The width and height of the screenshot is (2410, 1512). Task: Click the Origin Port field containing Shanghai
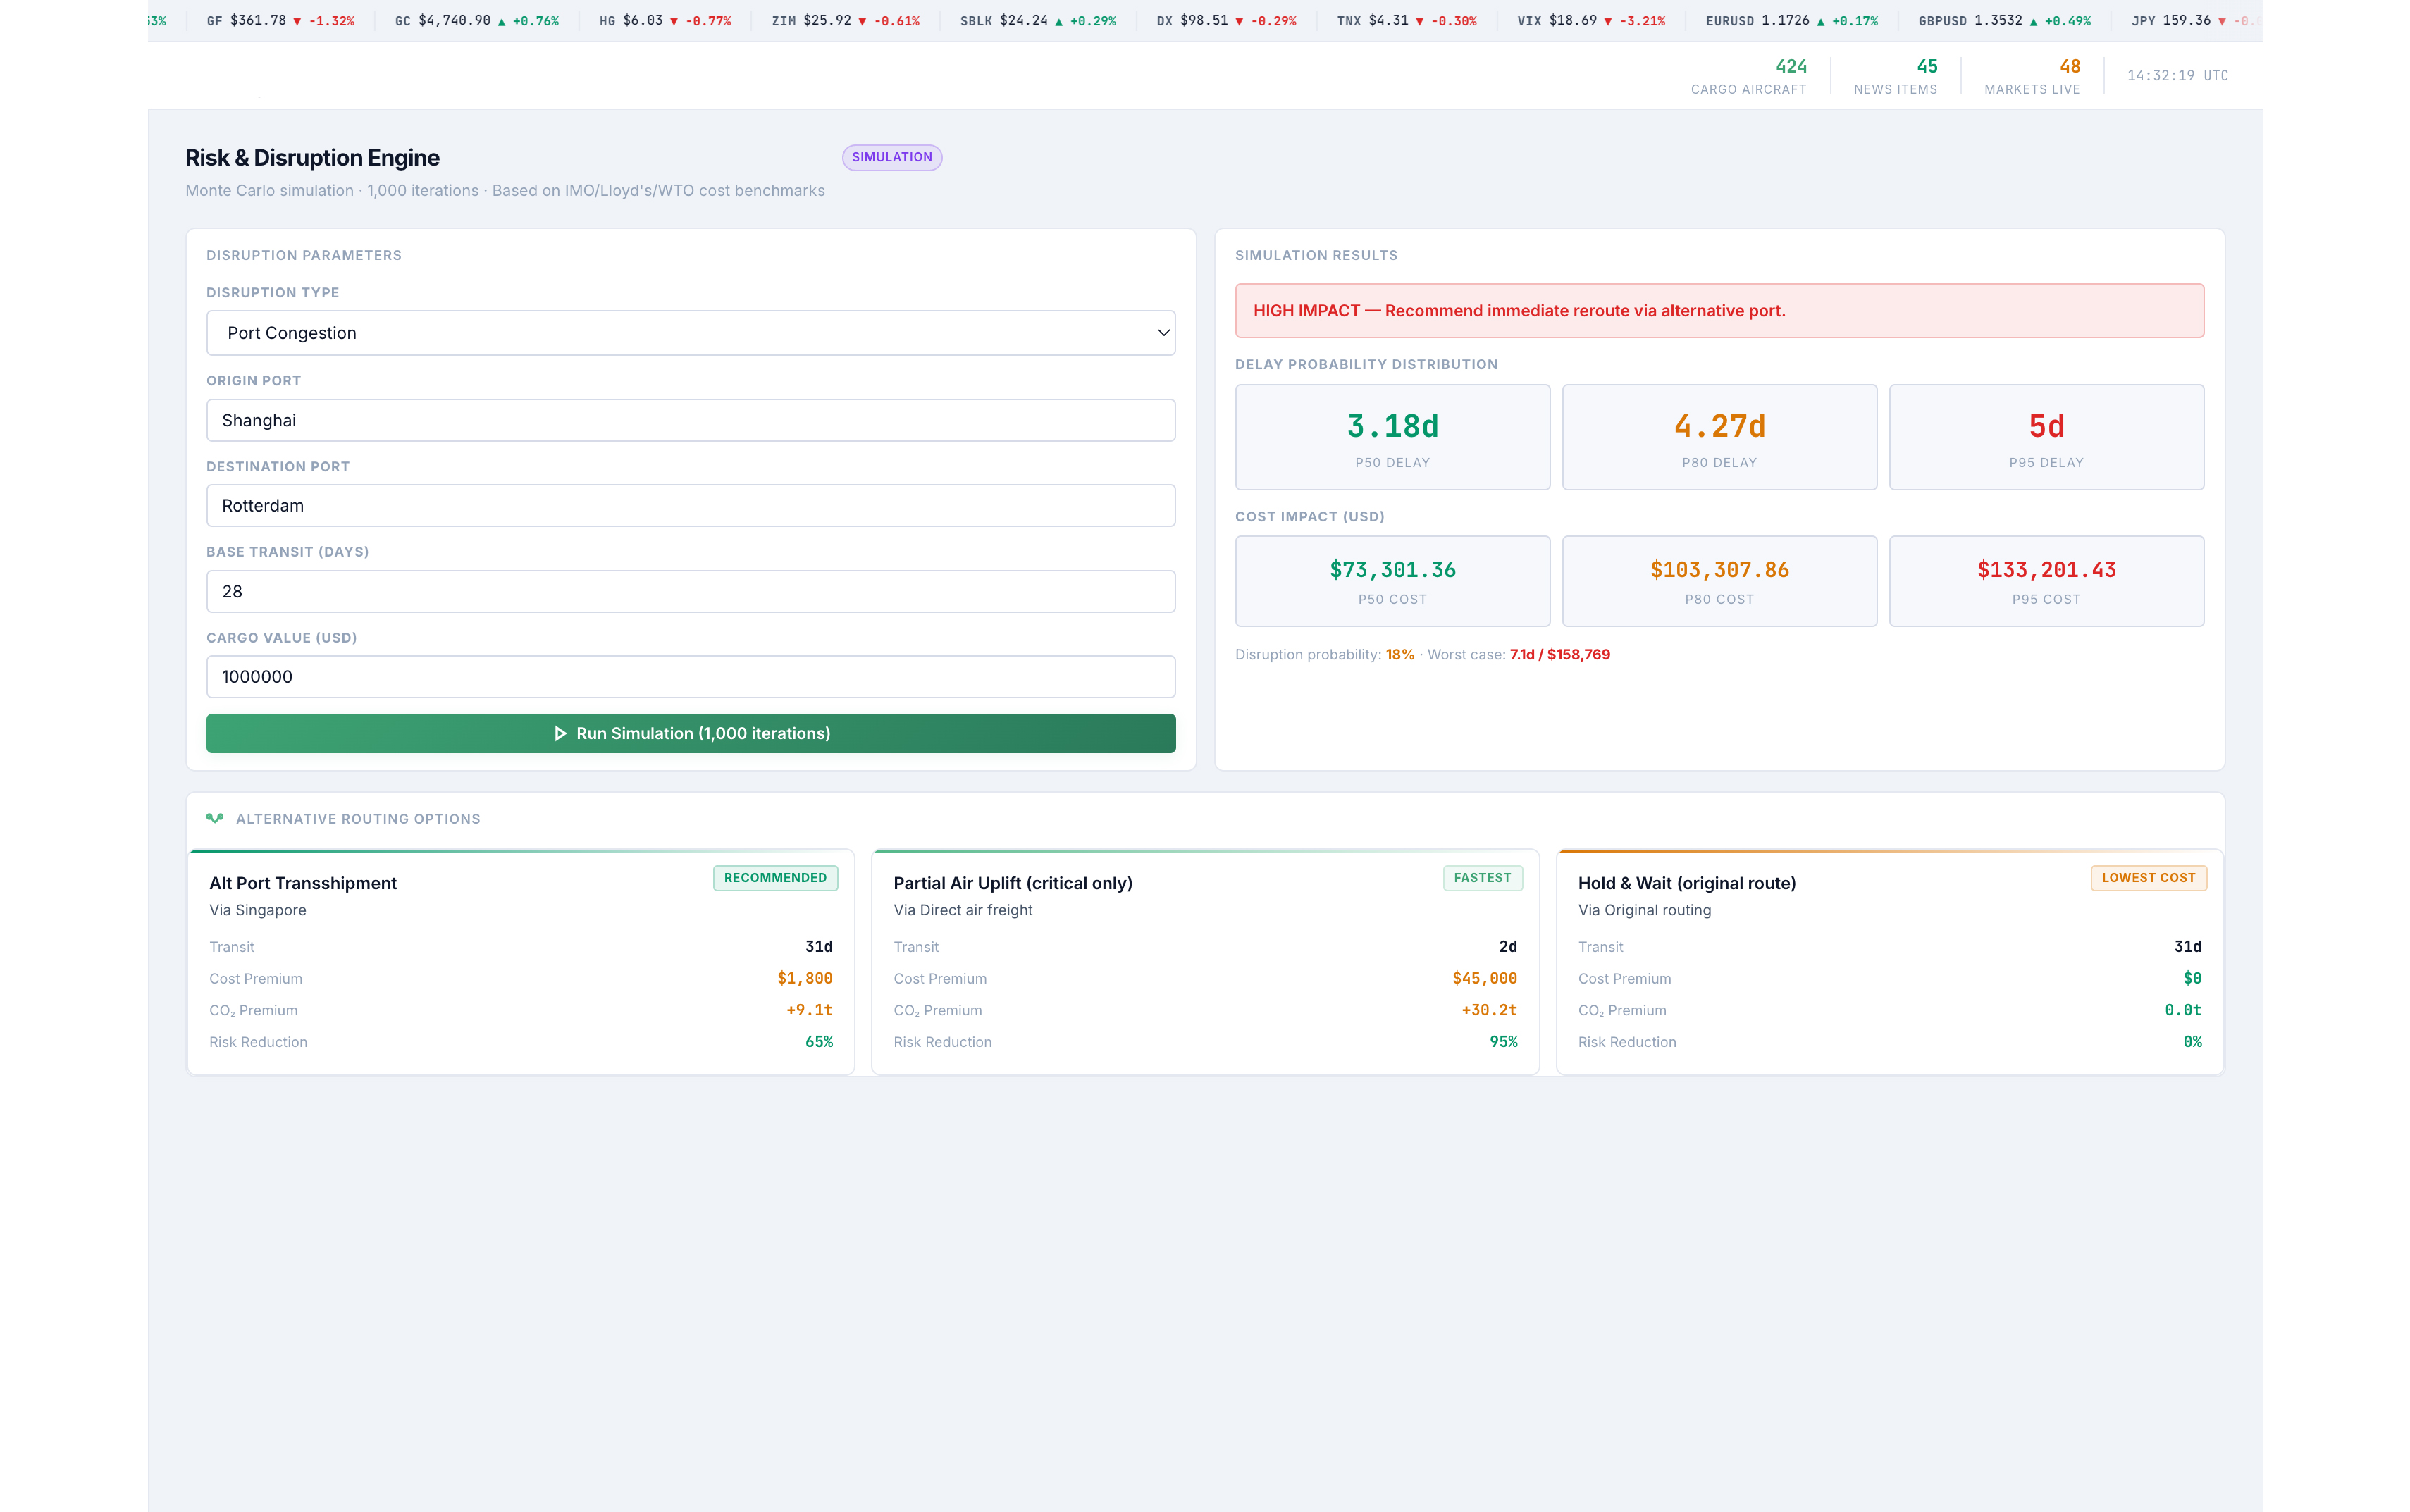(690, 420)
